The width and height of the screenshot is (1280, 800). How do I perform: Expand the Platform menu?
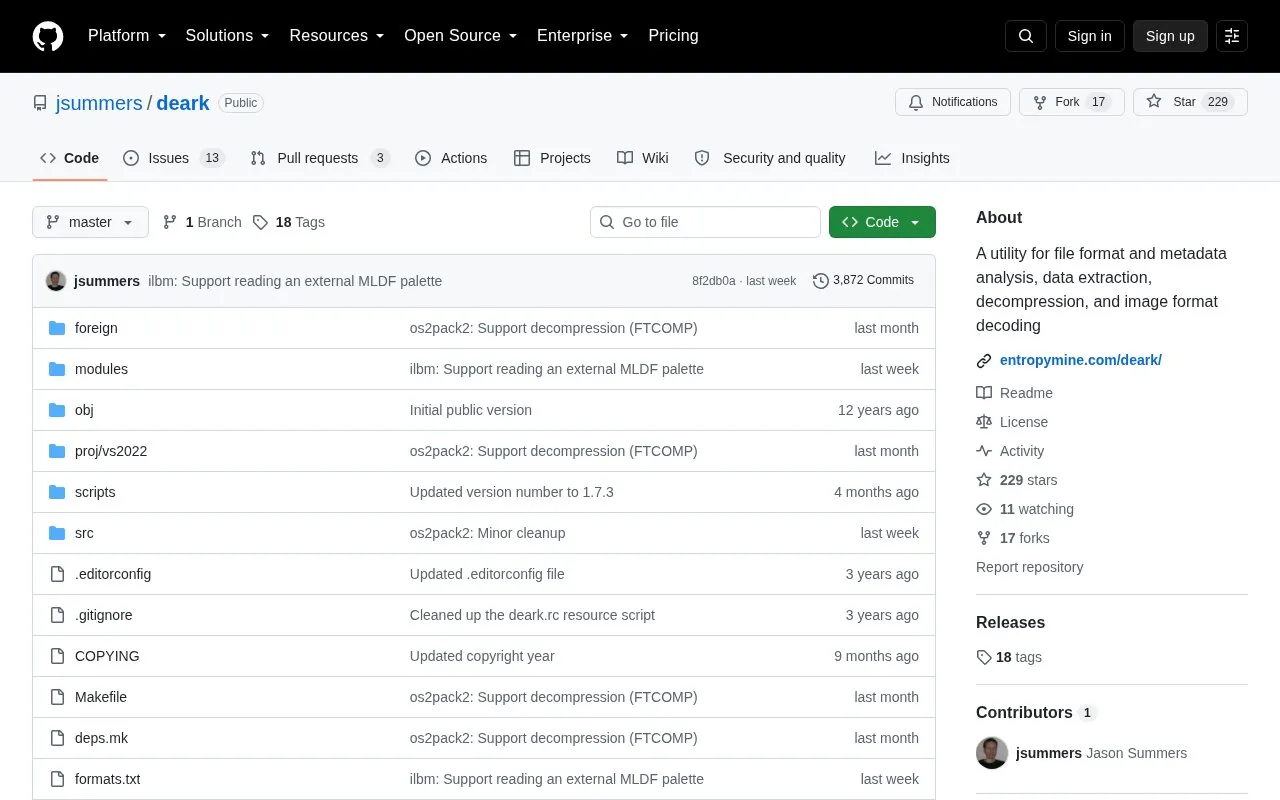tap(127, 36)
